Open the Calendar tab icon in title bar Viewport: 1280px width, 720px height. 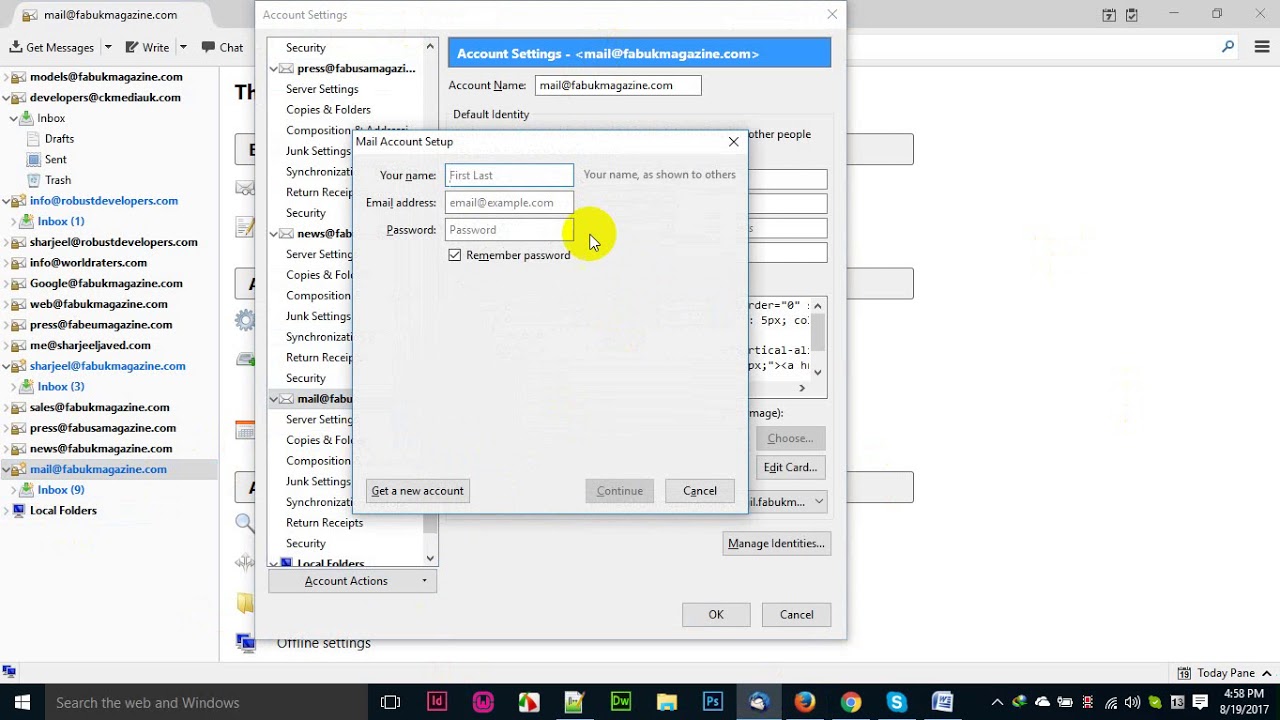[x=1109, y=15]
